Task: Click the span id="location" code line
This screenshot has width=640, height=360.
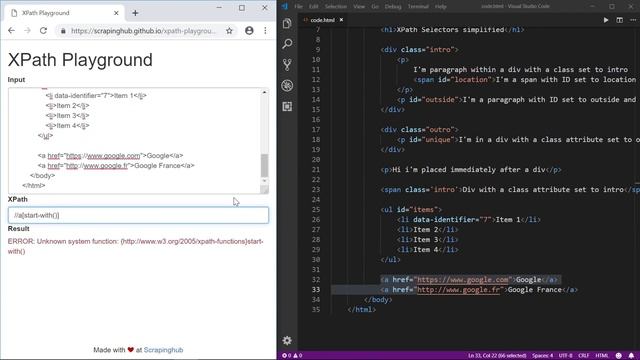Action: coord(524,80)
